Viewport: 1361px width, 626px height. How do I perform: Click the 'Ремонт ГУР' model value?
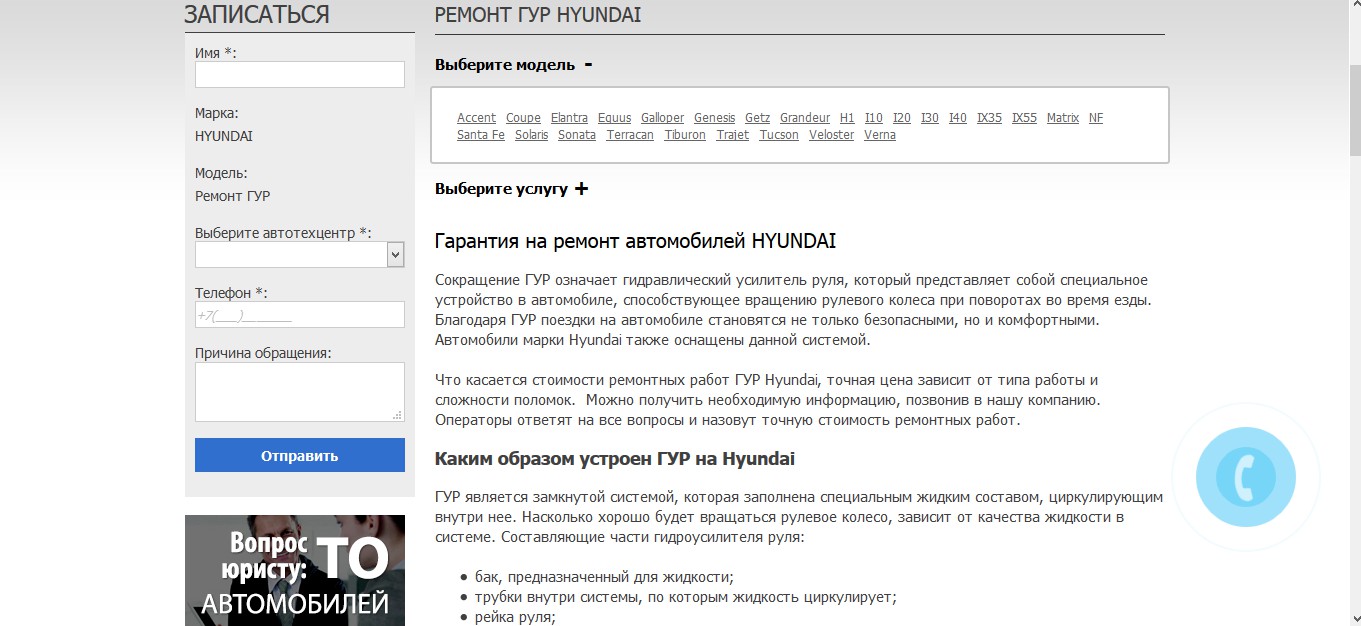click(x=232, y=196)
